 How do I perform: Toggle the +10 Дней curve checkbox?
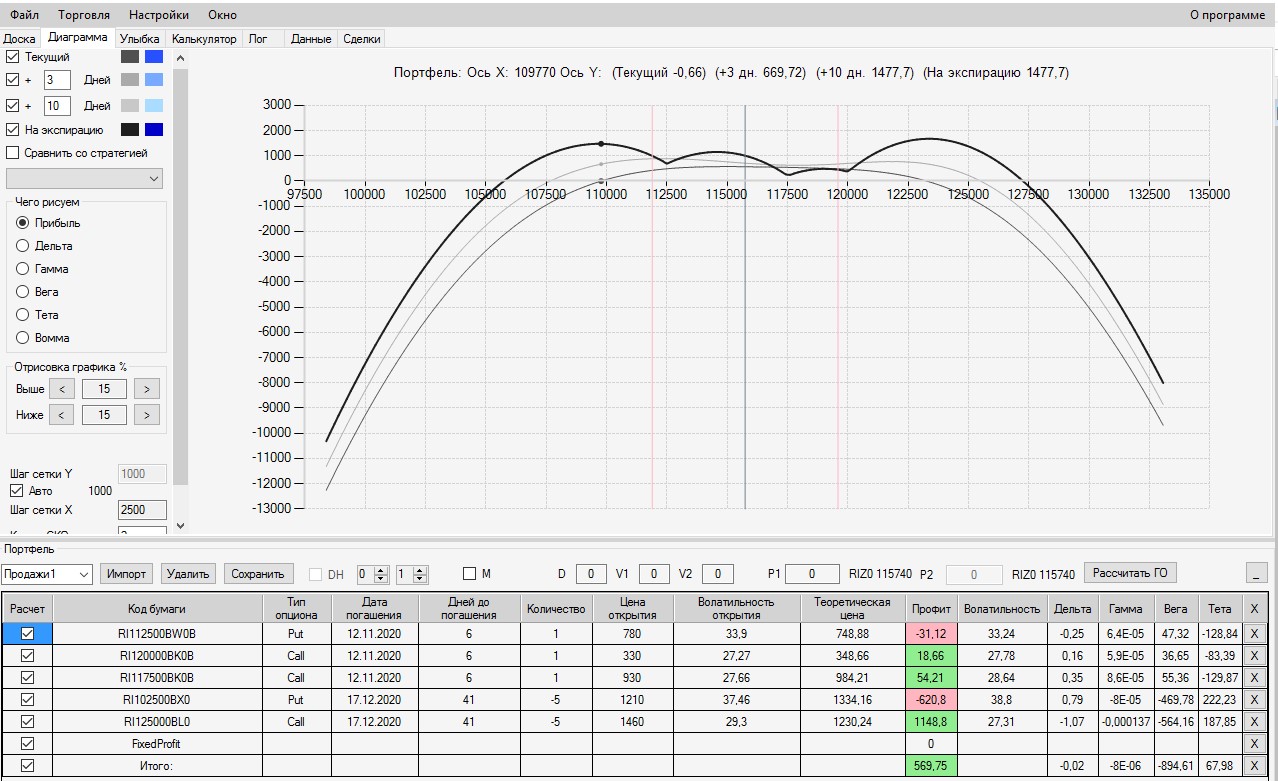(x=13, y=105)
